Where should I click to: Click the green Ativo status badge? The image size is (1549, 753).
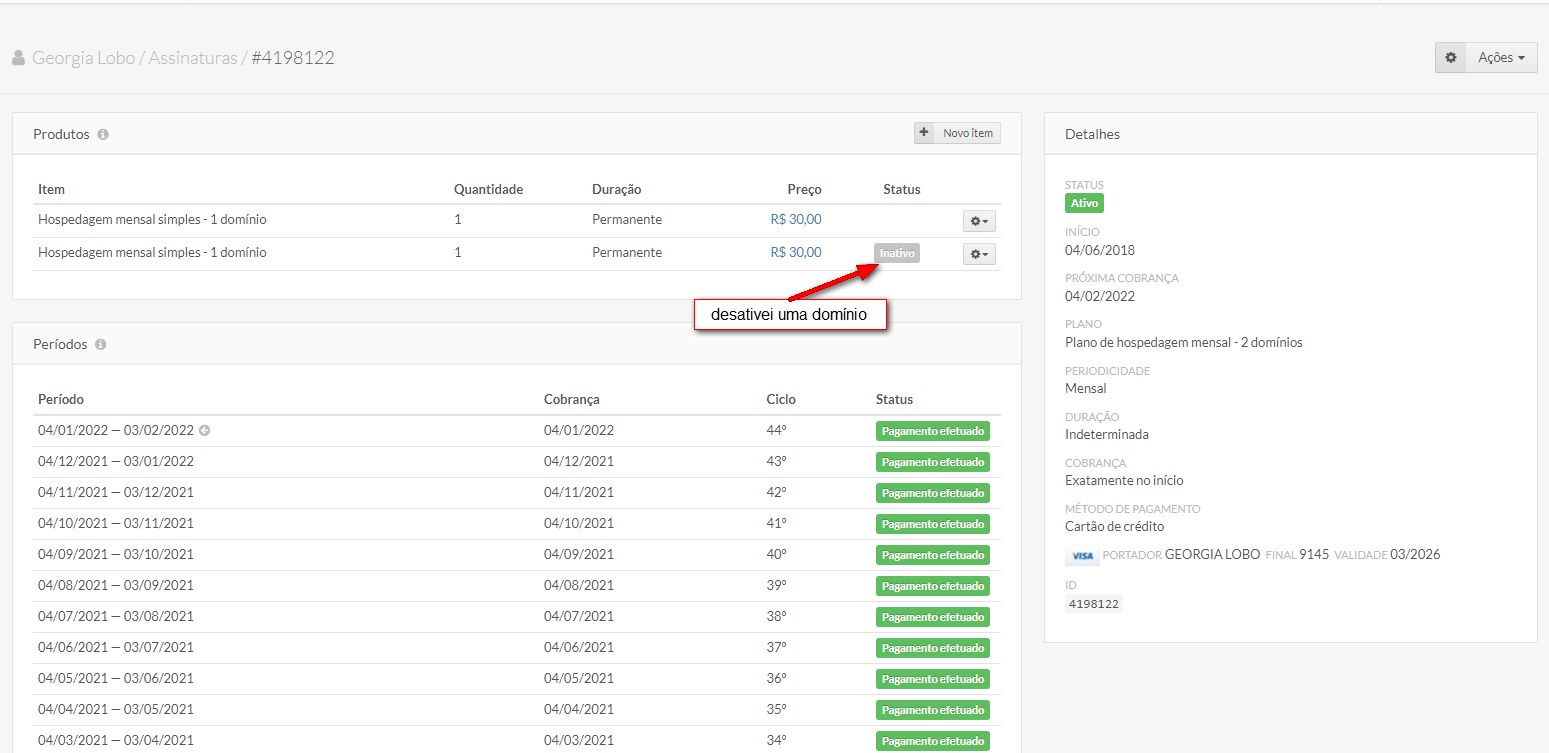1084,203
